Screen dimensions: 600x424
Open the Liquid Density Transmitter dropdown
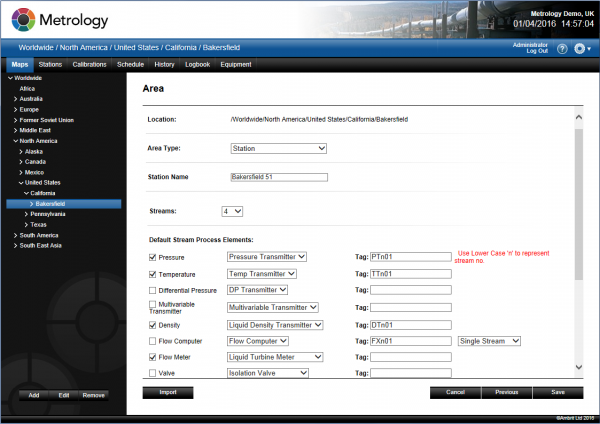click(275, 325)
